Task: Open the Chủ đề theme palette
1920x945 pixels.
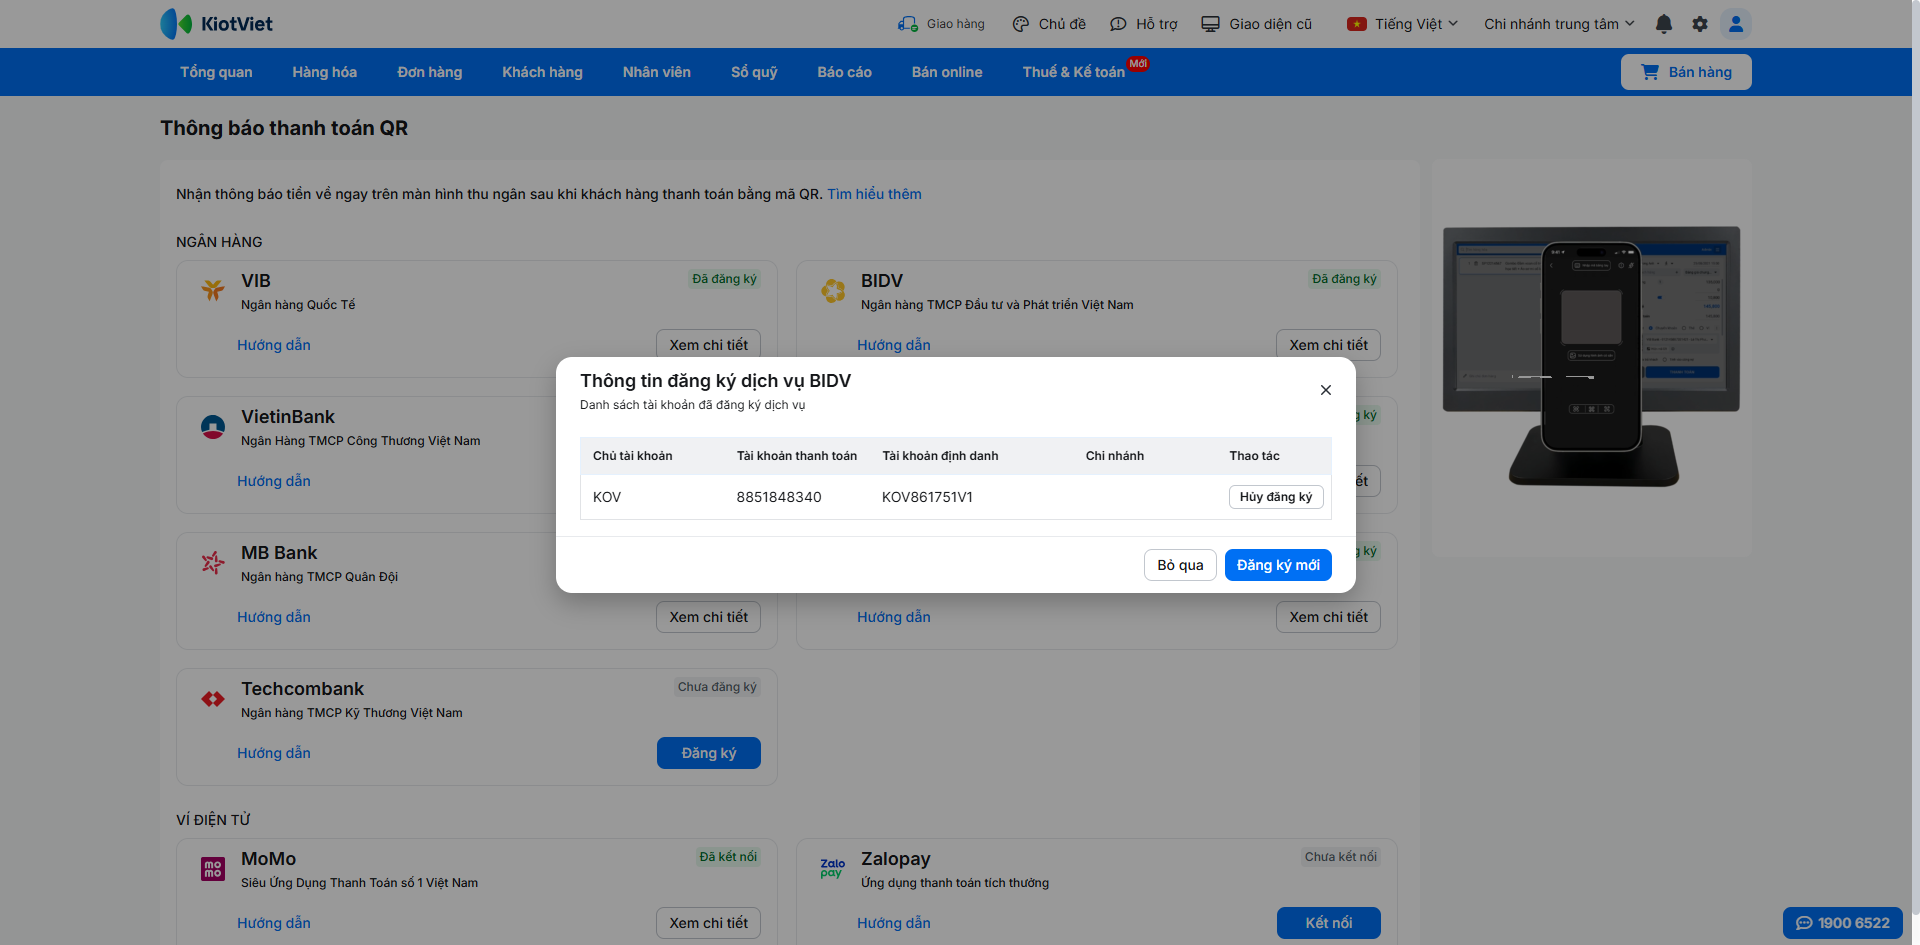Action: coord(1049,24)
